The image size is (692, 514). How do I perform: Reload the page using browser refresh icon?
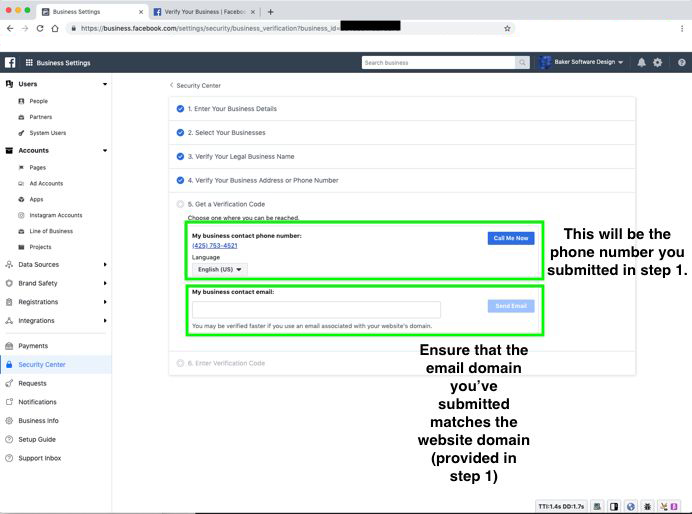point(40,28)
